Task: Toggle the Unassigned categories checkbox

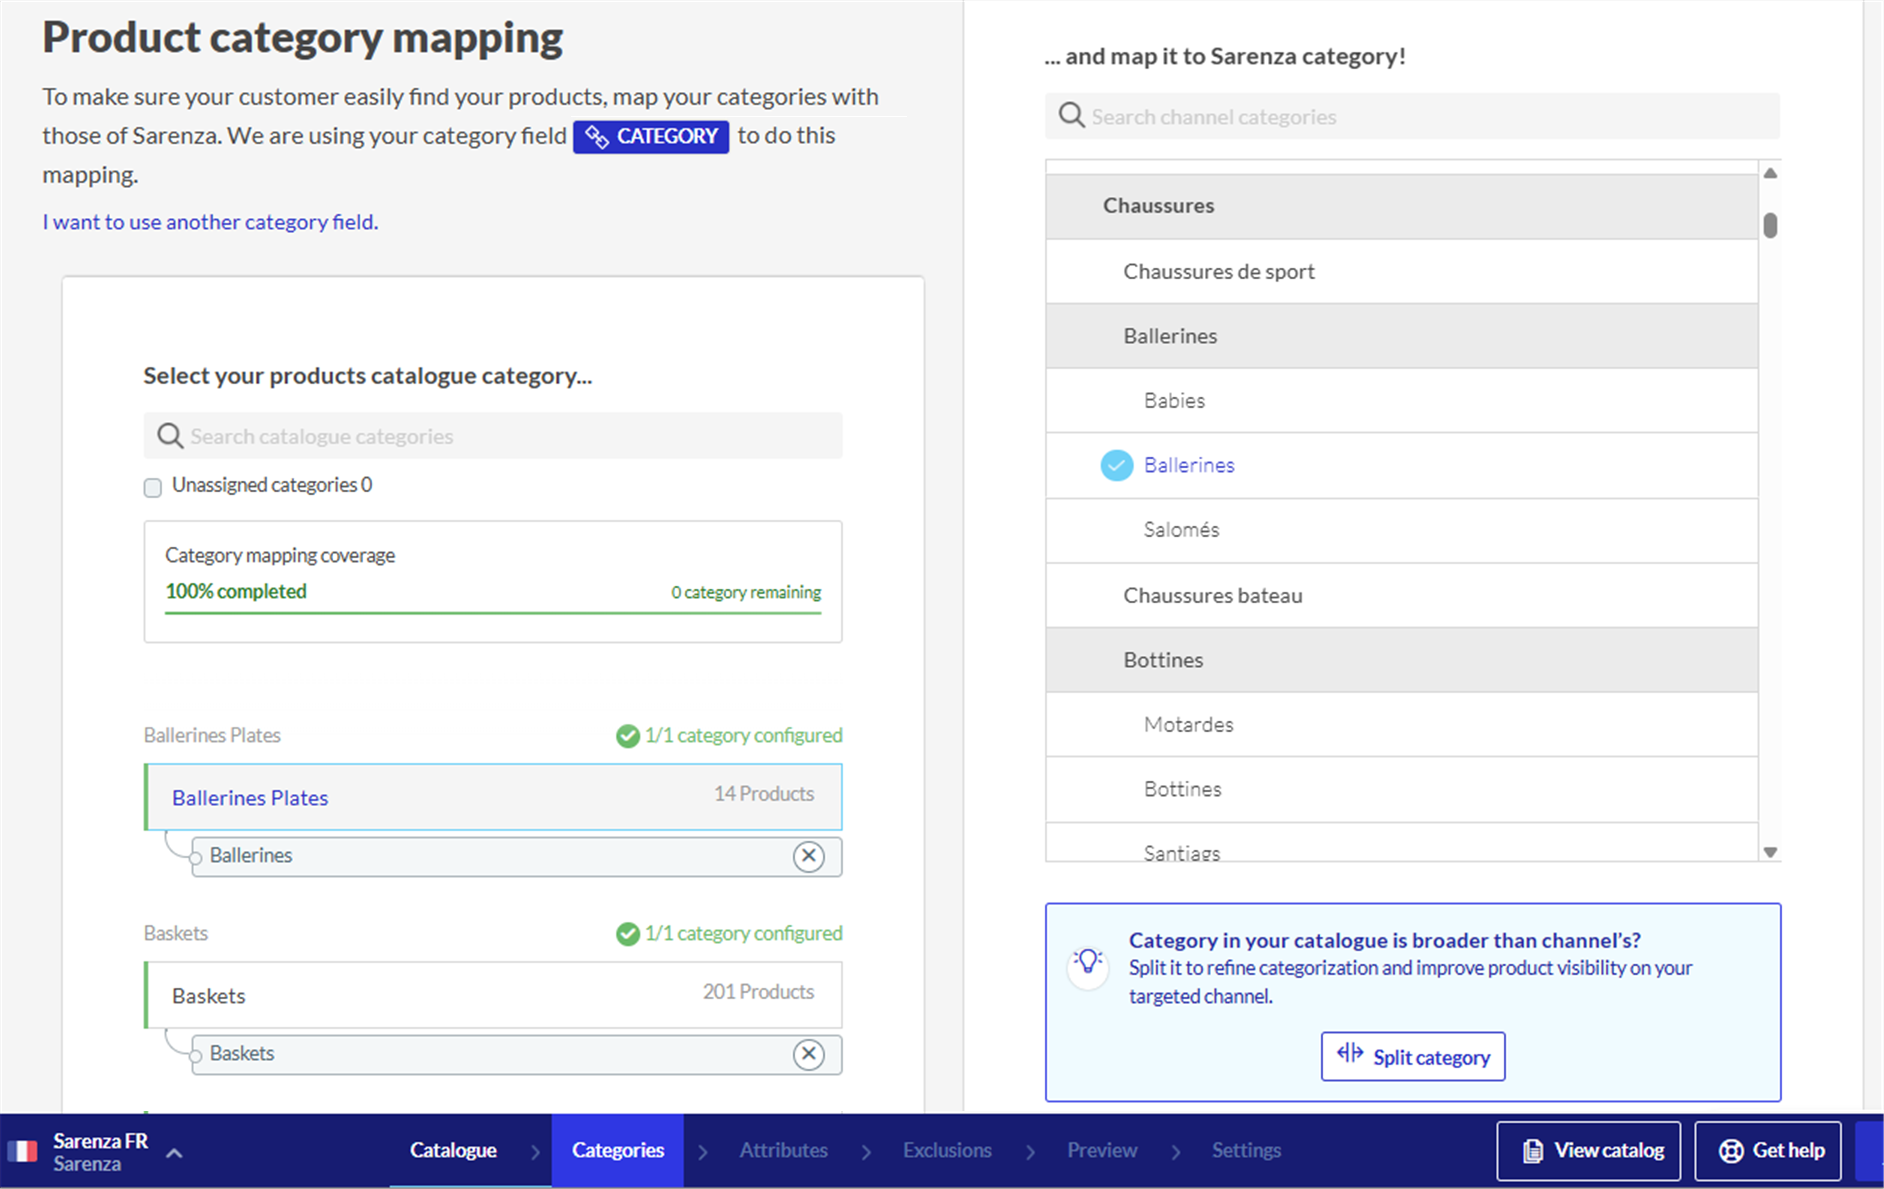Action: coord(153,487)
